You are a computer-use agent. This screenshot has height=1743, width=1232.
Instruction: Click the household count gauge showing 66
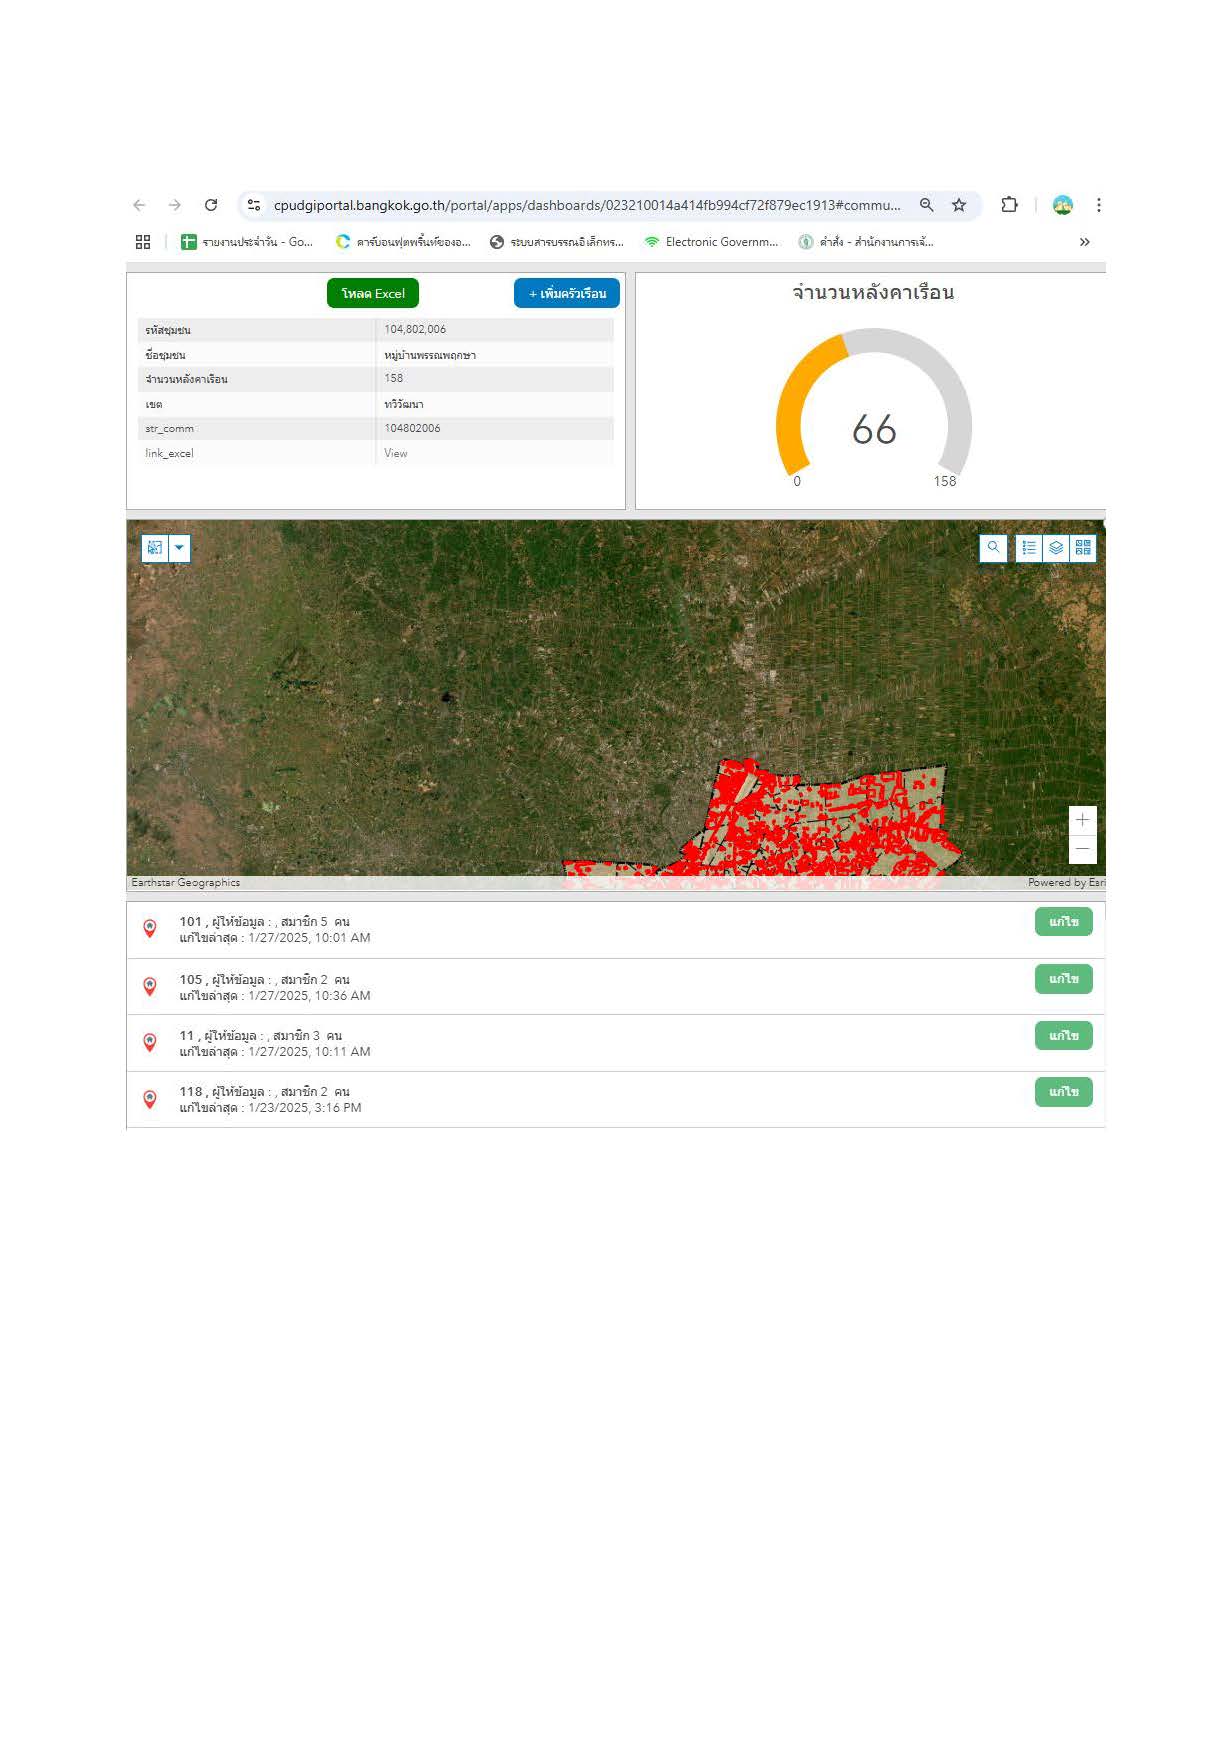click(874, 418)
